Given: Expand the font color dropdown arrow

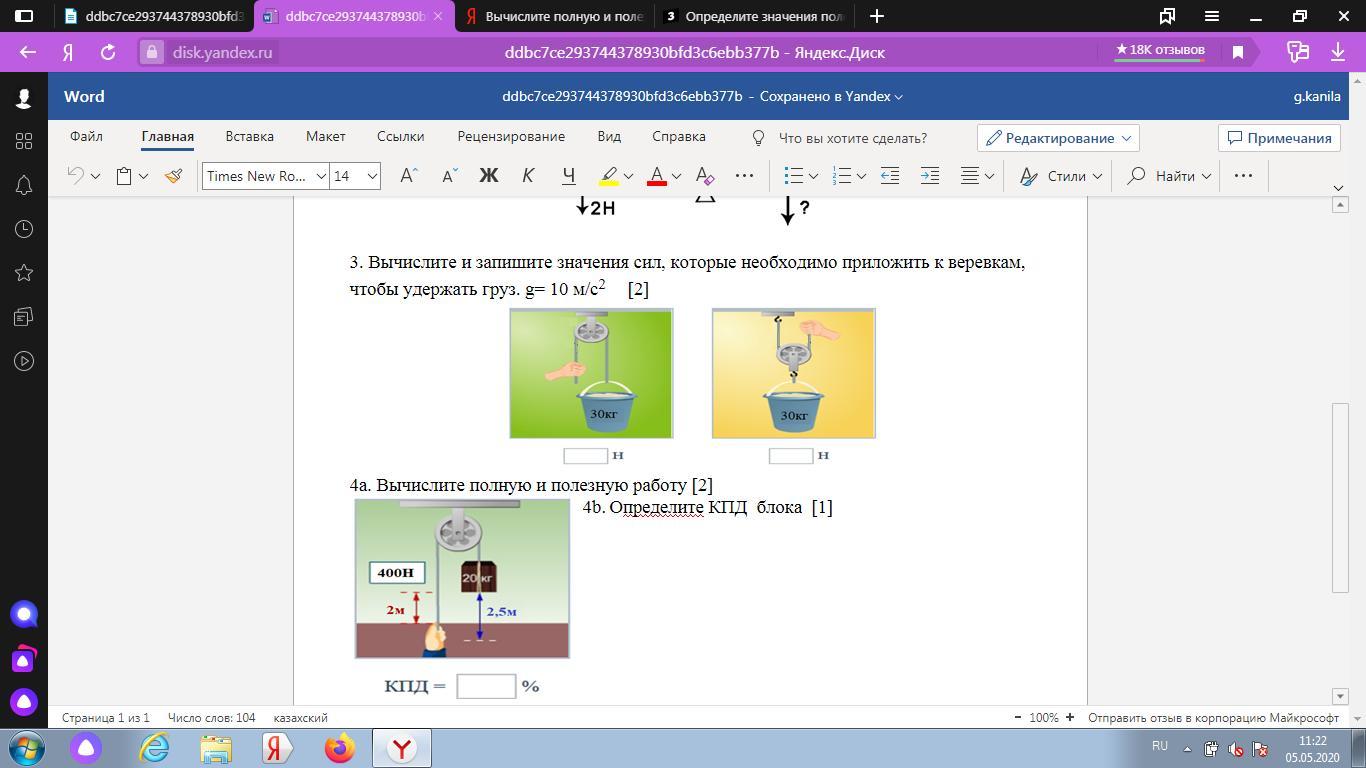Looking at the screenshot, I should click(676, 176).
